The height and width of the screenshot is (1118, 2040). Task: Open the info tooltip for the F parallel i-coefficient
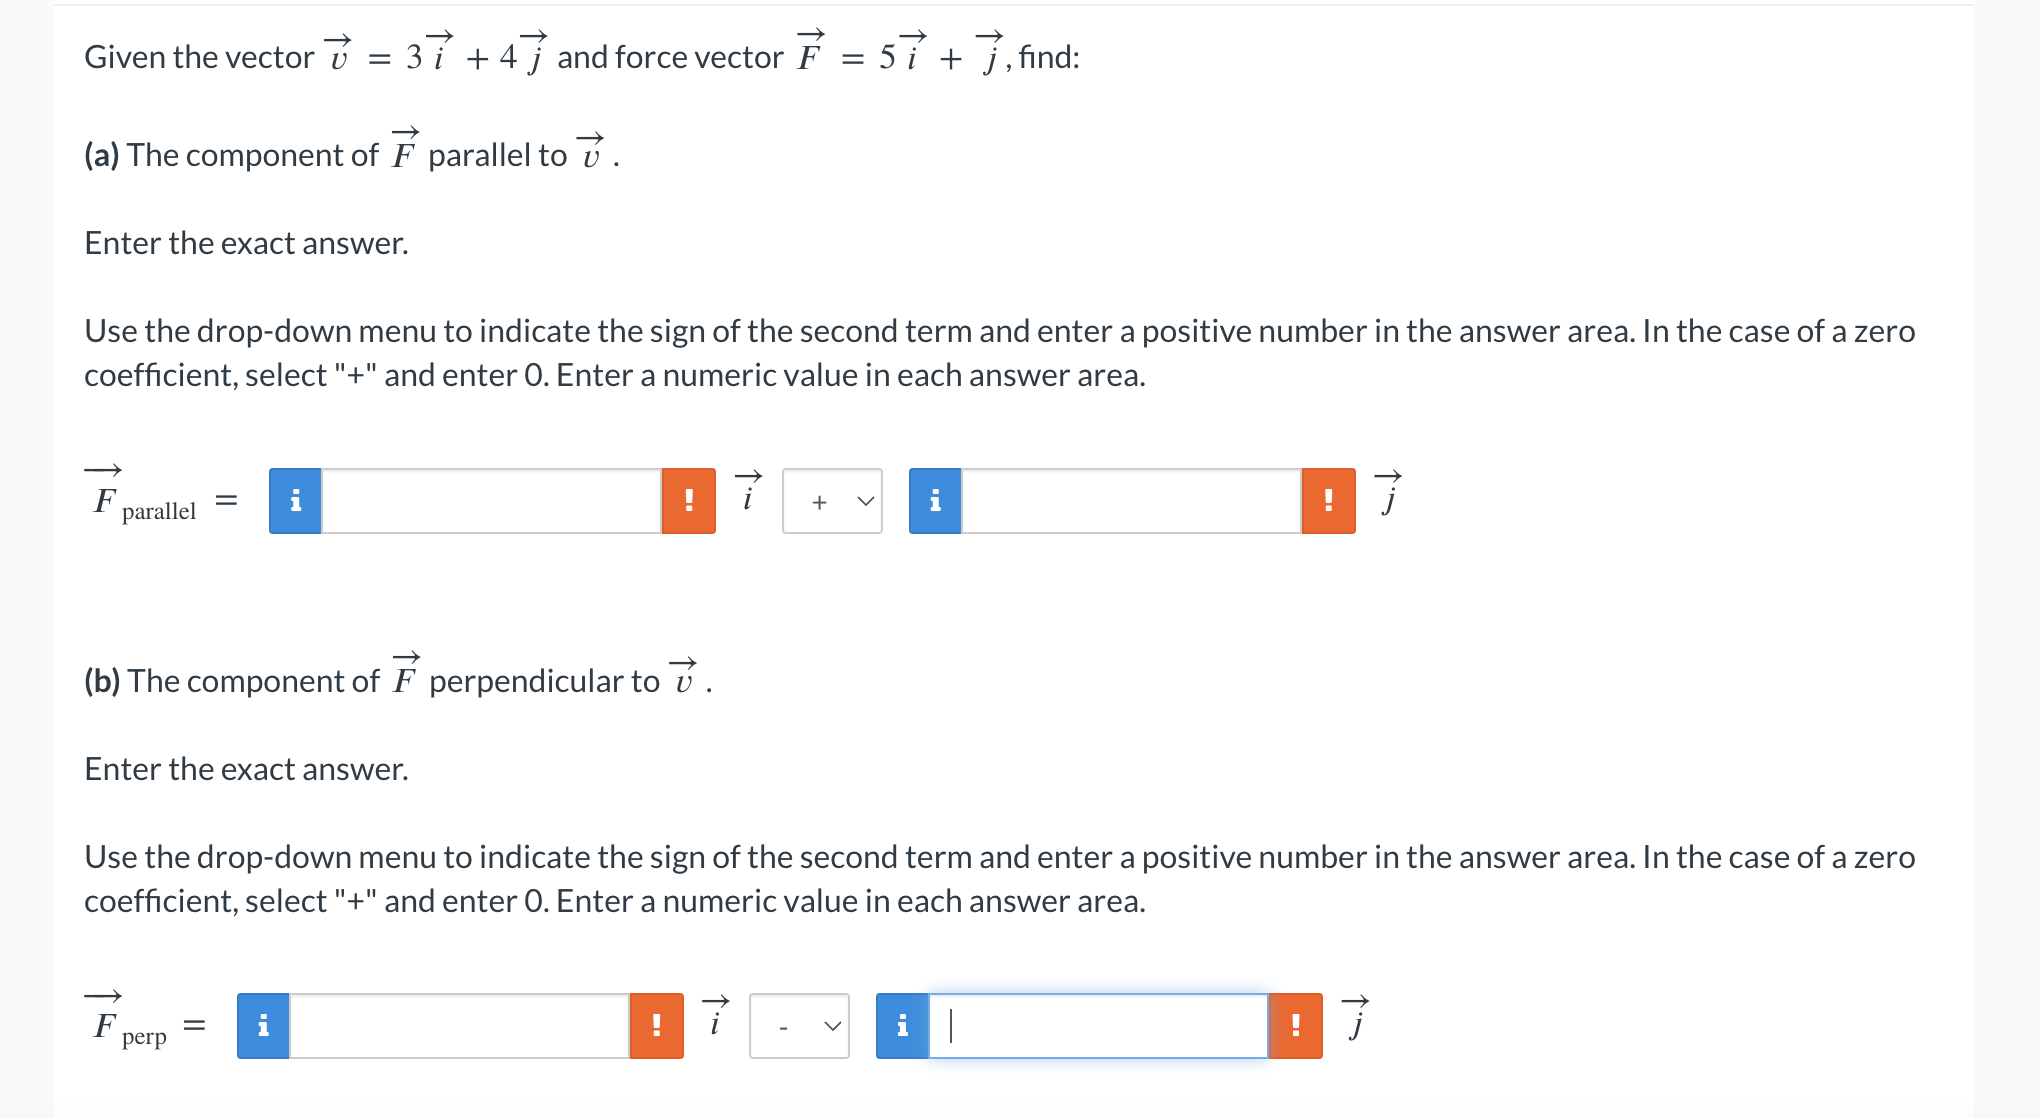click(x=295, y=501)
